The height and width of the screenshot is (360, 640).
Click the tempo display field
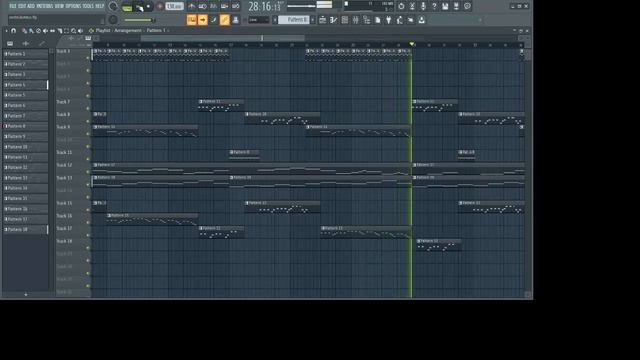pyautogui.click(x=175, y=7)
